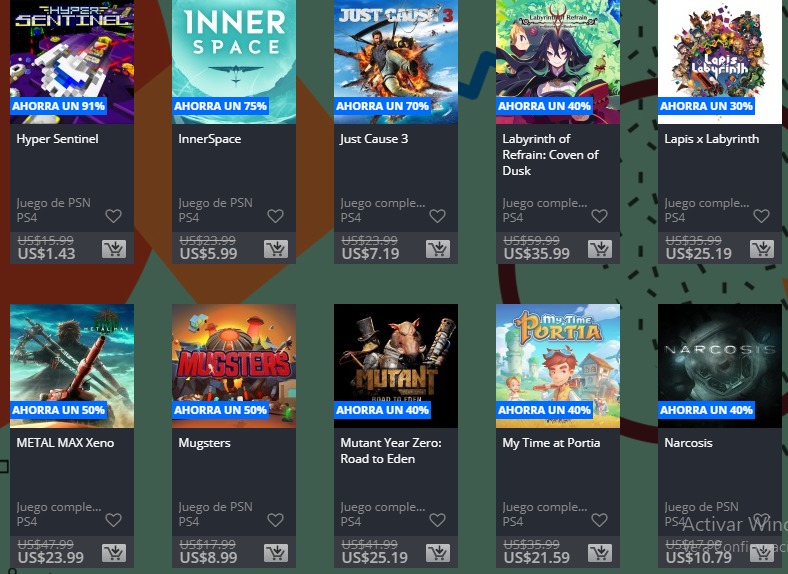
Task: Add Mugsters to the cart
Action: [275, 553]
